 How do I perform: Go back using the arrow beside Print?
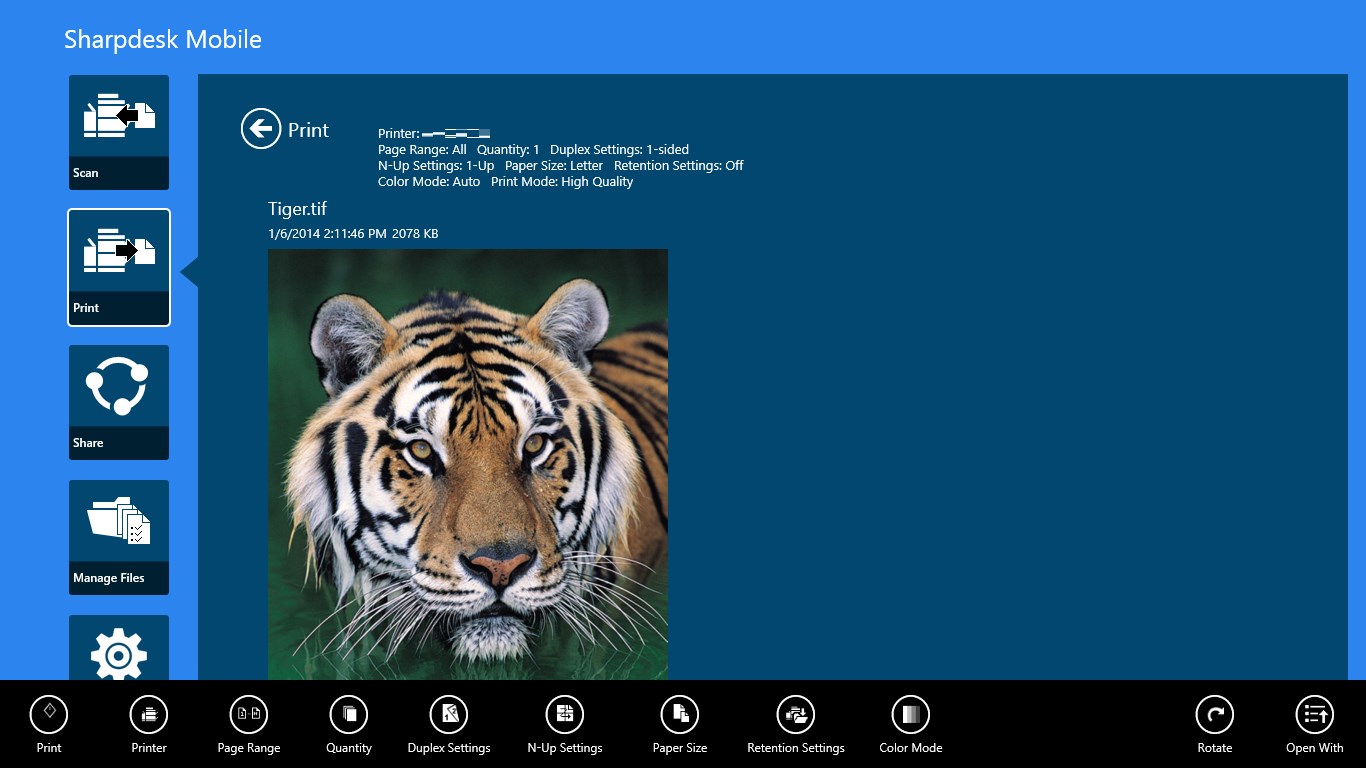pyautogui.click(x=261, y=129)
